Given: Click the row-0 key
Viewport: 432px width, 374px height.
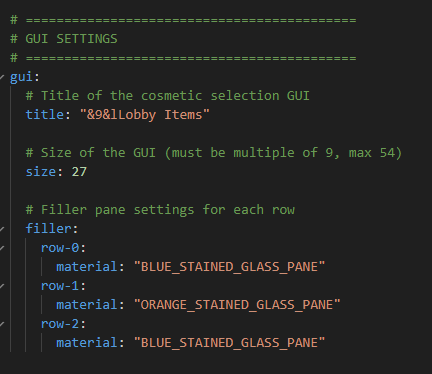Looking at the screenshot, I should tap(60, 248).
